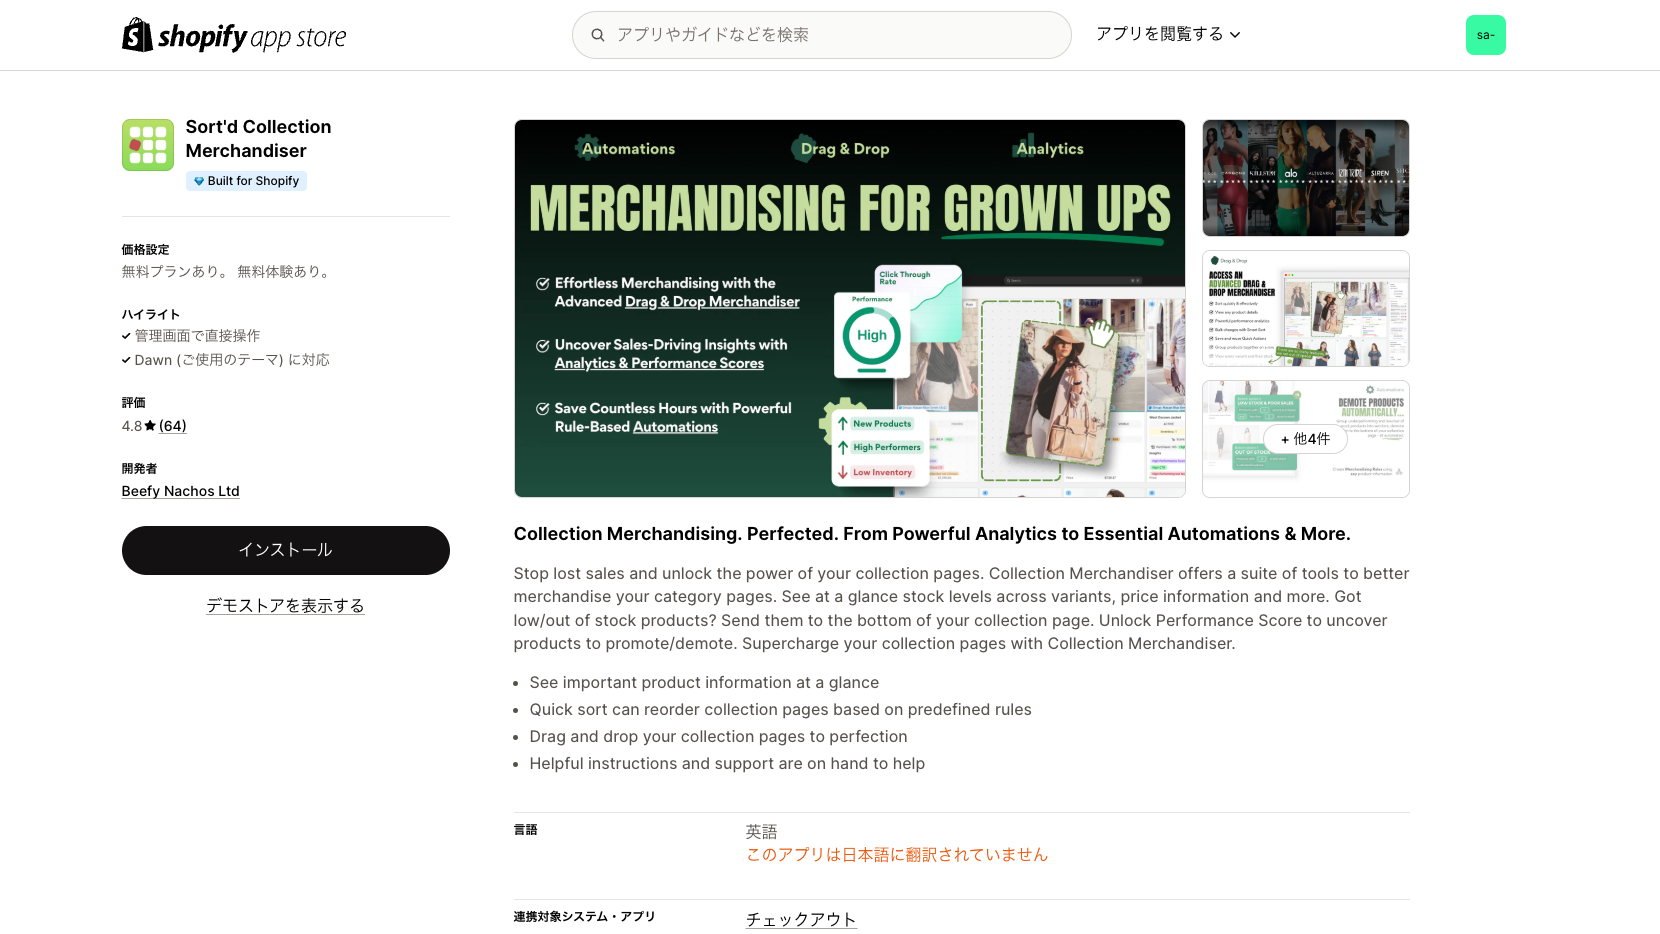Viewport: 1660px width, 934px height.
Task: Click the High performance gauge graphic
Action: (x=872, y=336)
